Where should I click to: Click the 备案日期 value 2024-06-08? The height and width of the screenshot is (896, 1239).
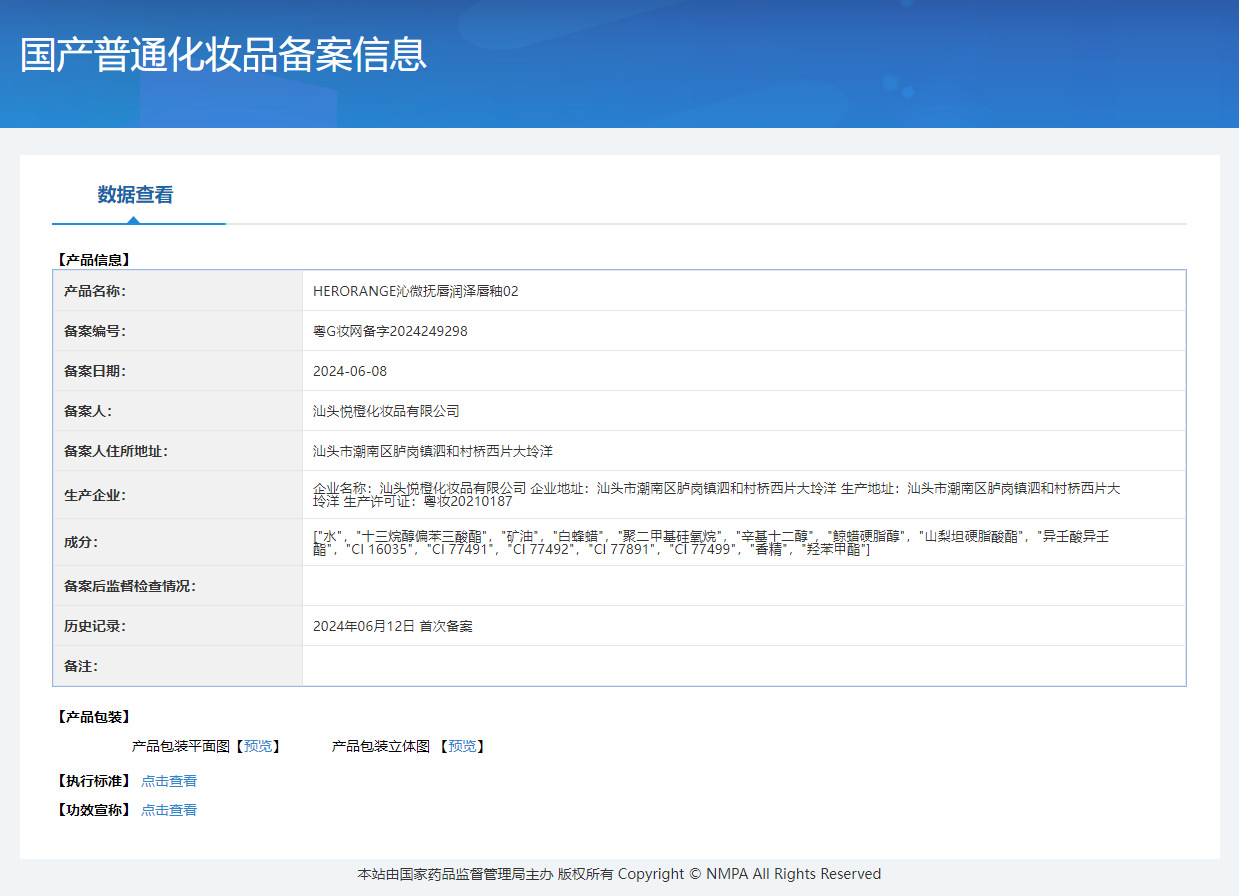click(350, 371)
